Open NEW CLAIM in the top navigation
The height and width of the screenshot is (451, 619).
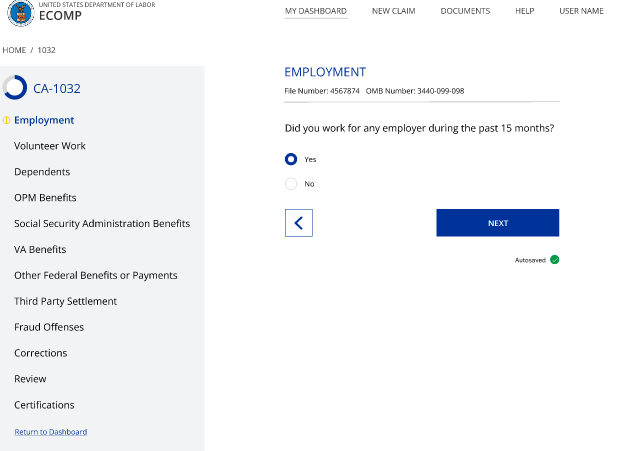click(x=394, y=11)
